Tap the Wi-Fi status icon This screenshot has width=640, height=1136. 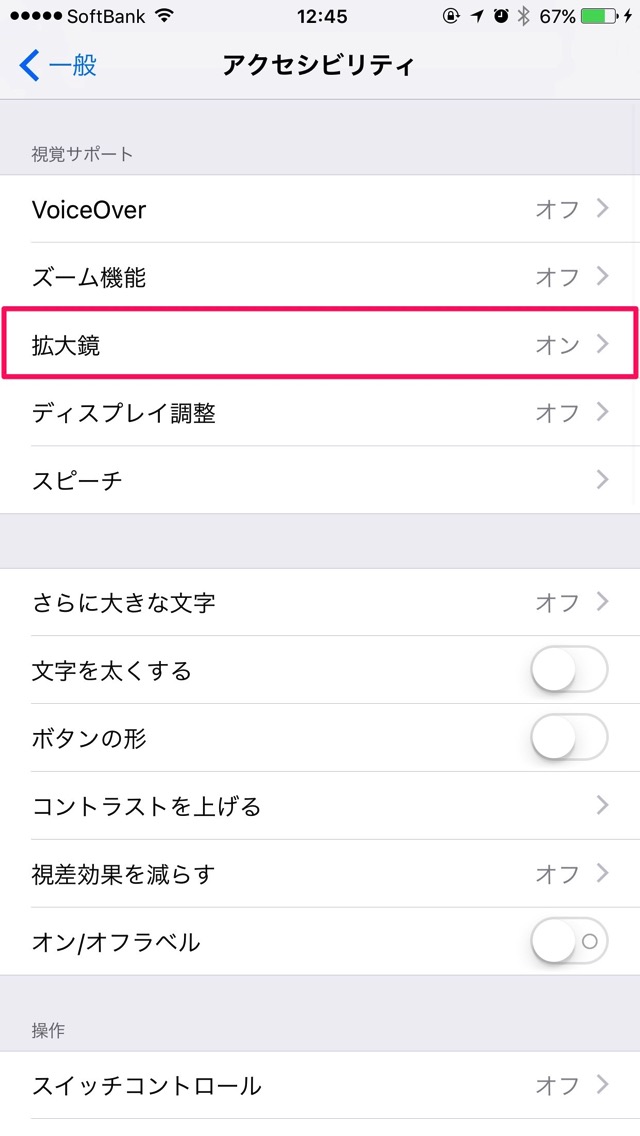coord(165,15)
